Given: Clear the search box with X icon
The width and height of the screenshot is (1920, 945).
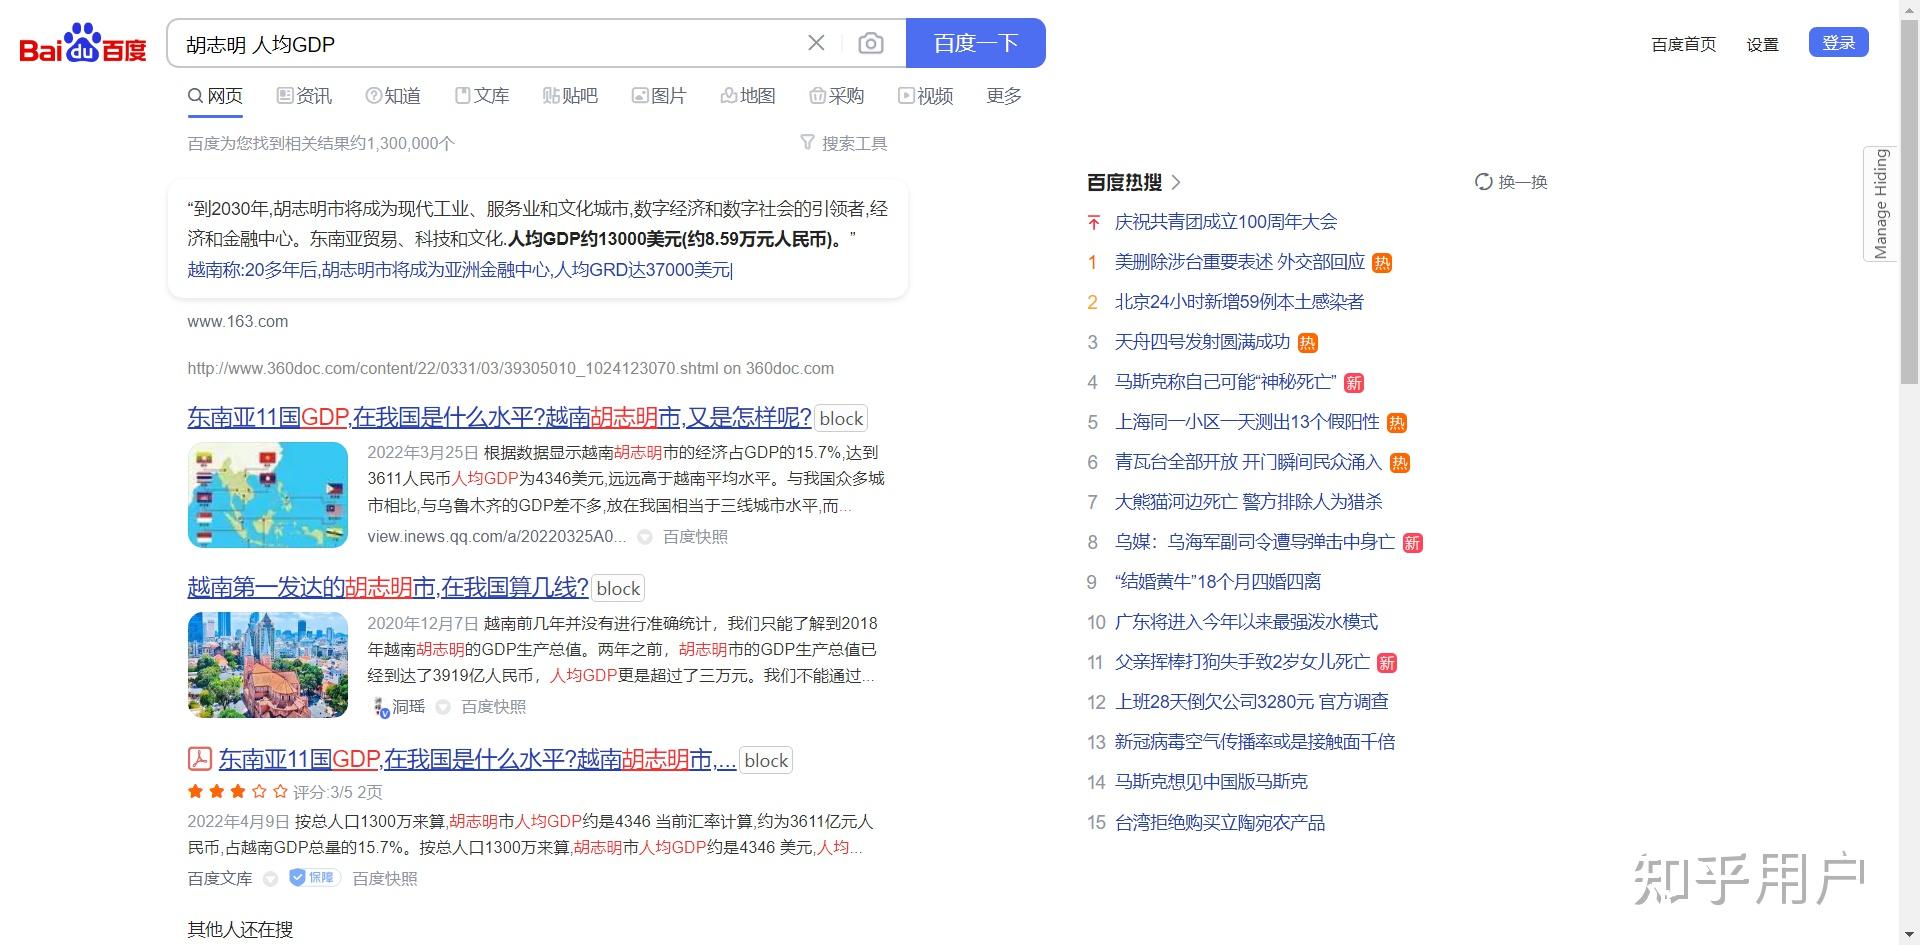Looking at the screenshot, I should click(816, 43).
